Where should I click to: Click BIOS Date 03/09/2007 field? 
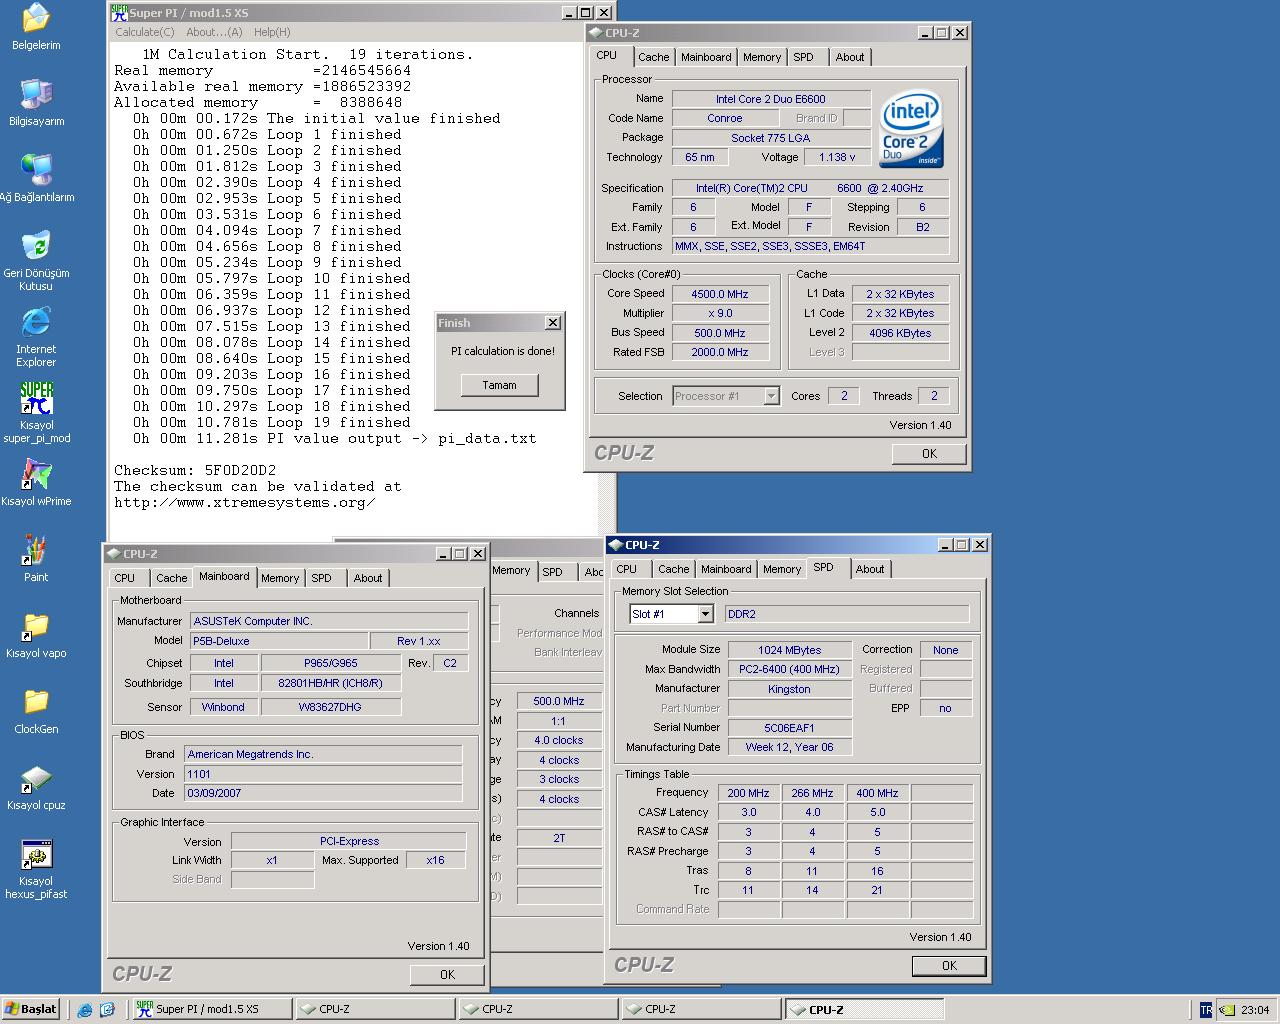coord(323,793)
